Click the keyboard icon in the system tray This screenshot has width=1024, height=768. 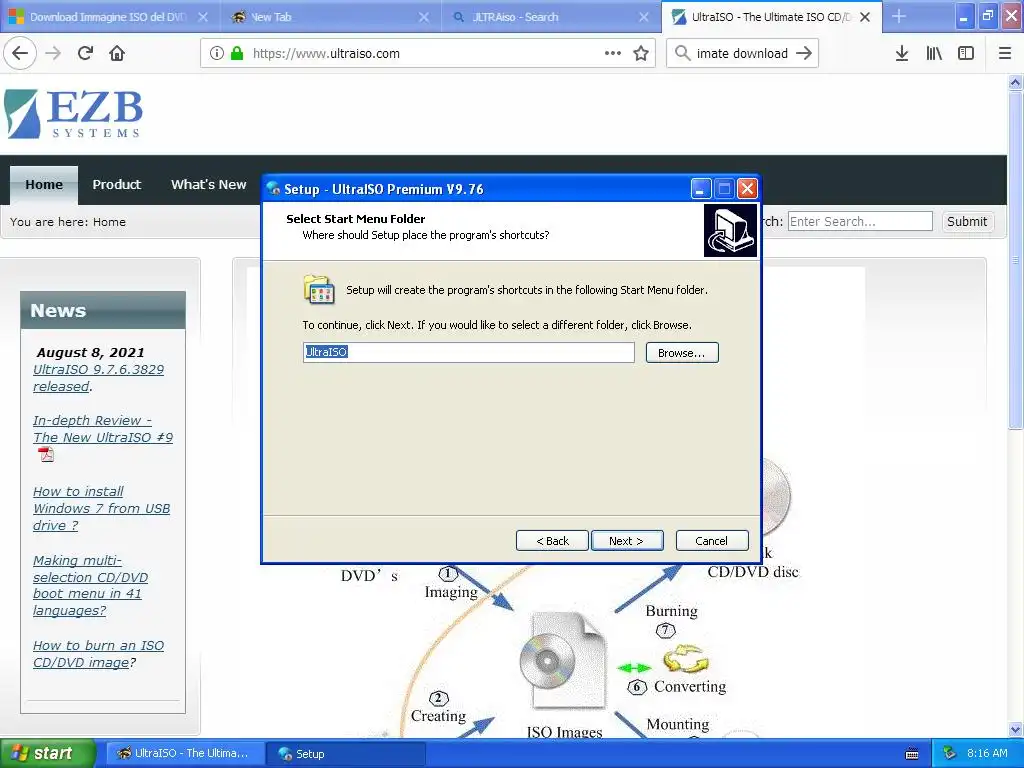pos(912,754)
